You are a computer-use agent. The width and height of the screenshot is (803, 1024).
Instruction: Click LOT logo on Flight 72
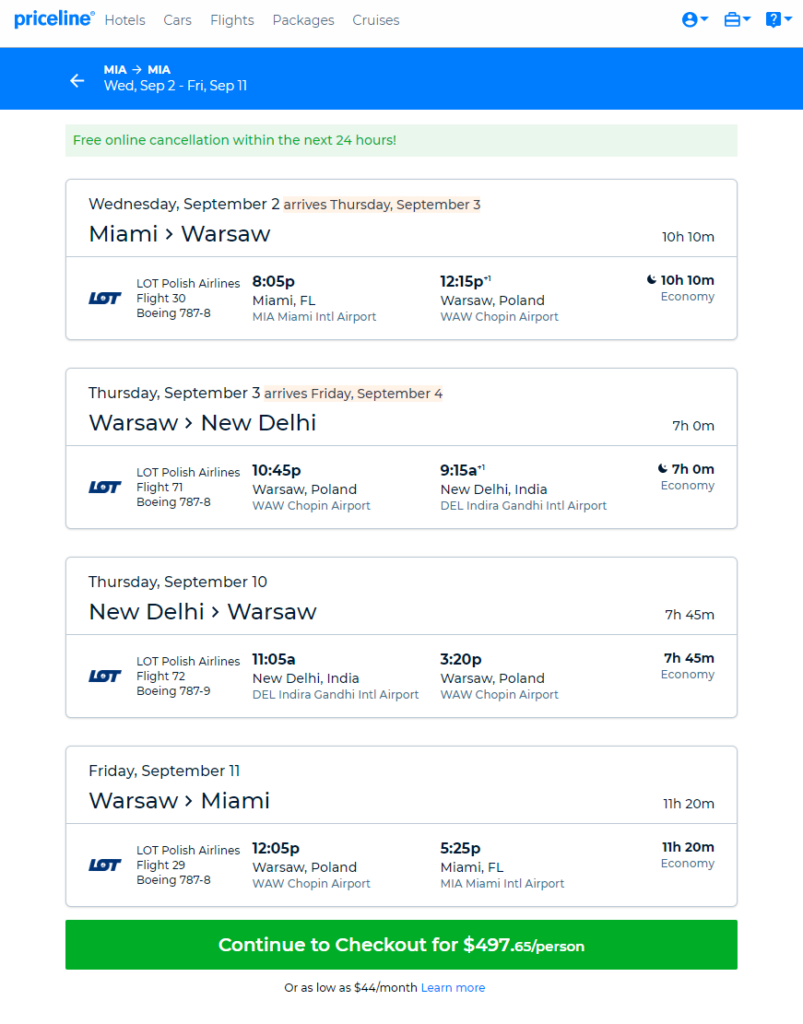(104, 676)
